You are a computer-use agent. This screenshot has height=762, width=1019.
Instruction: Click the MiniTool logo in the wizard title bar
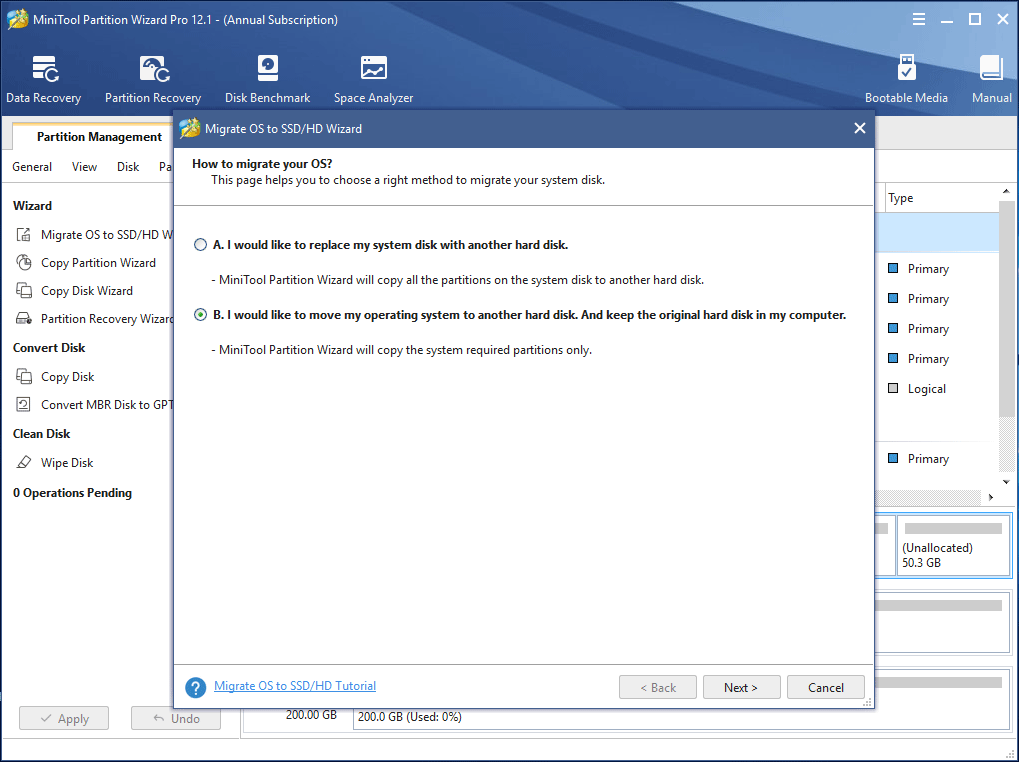pyautogui.click(x=190, y=129)
